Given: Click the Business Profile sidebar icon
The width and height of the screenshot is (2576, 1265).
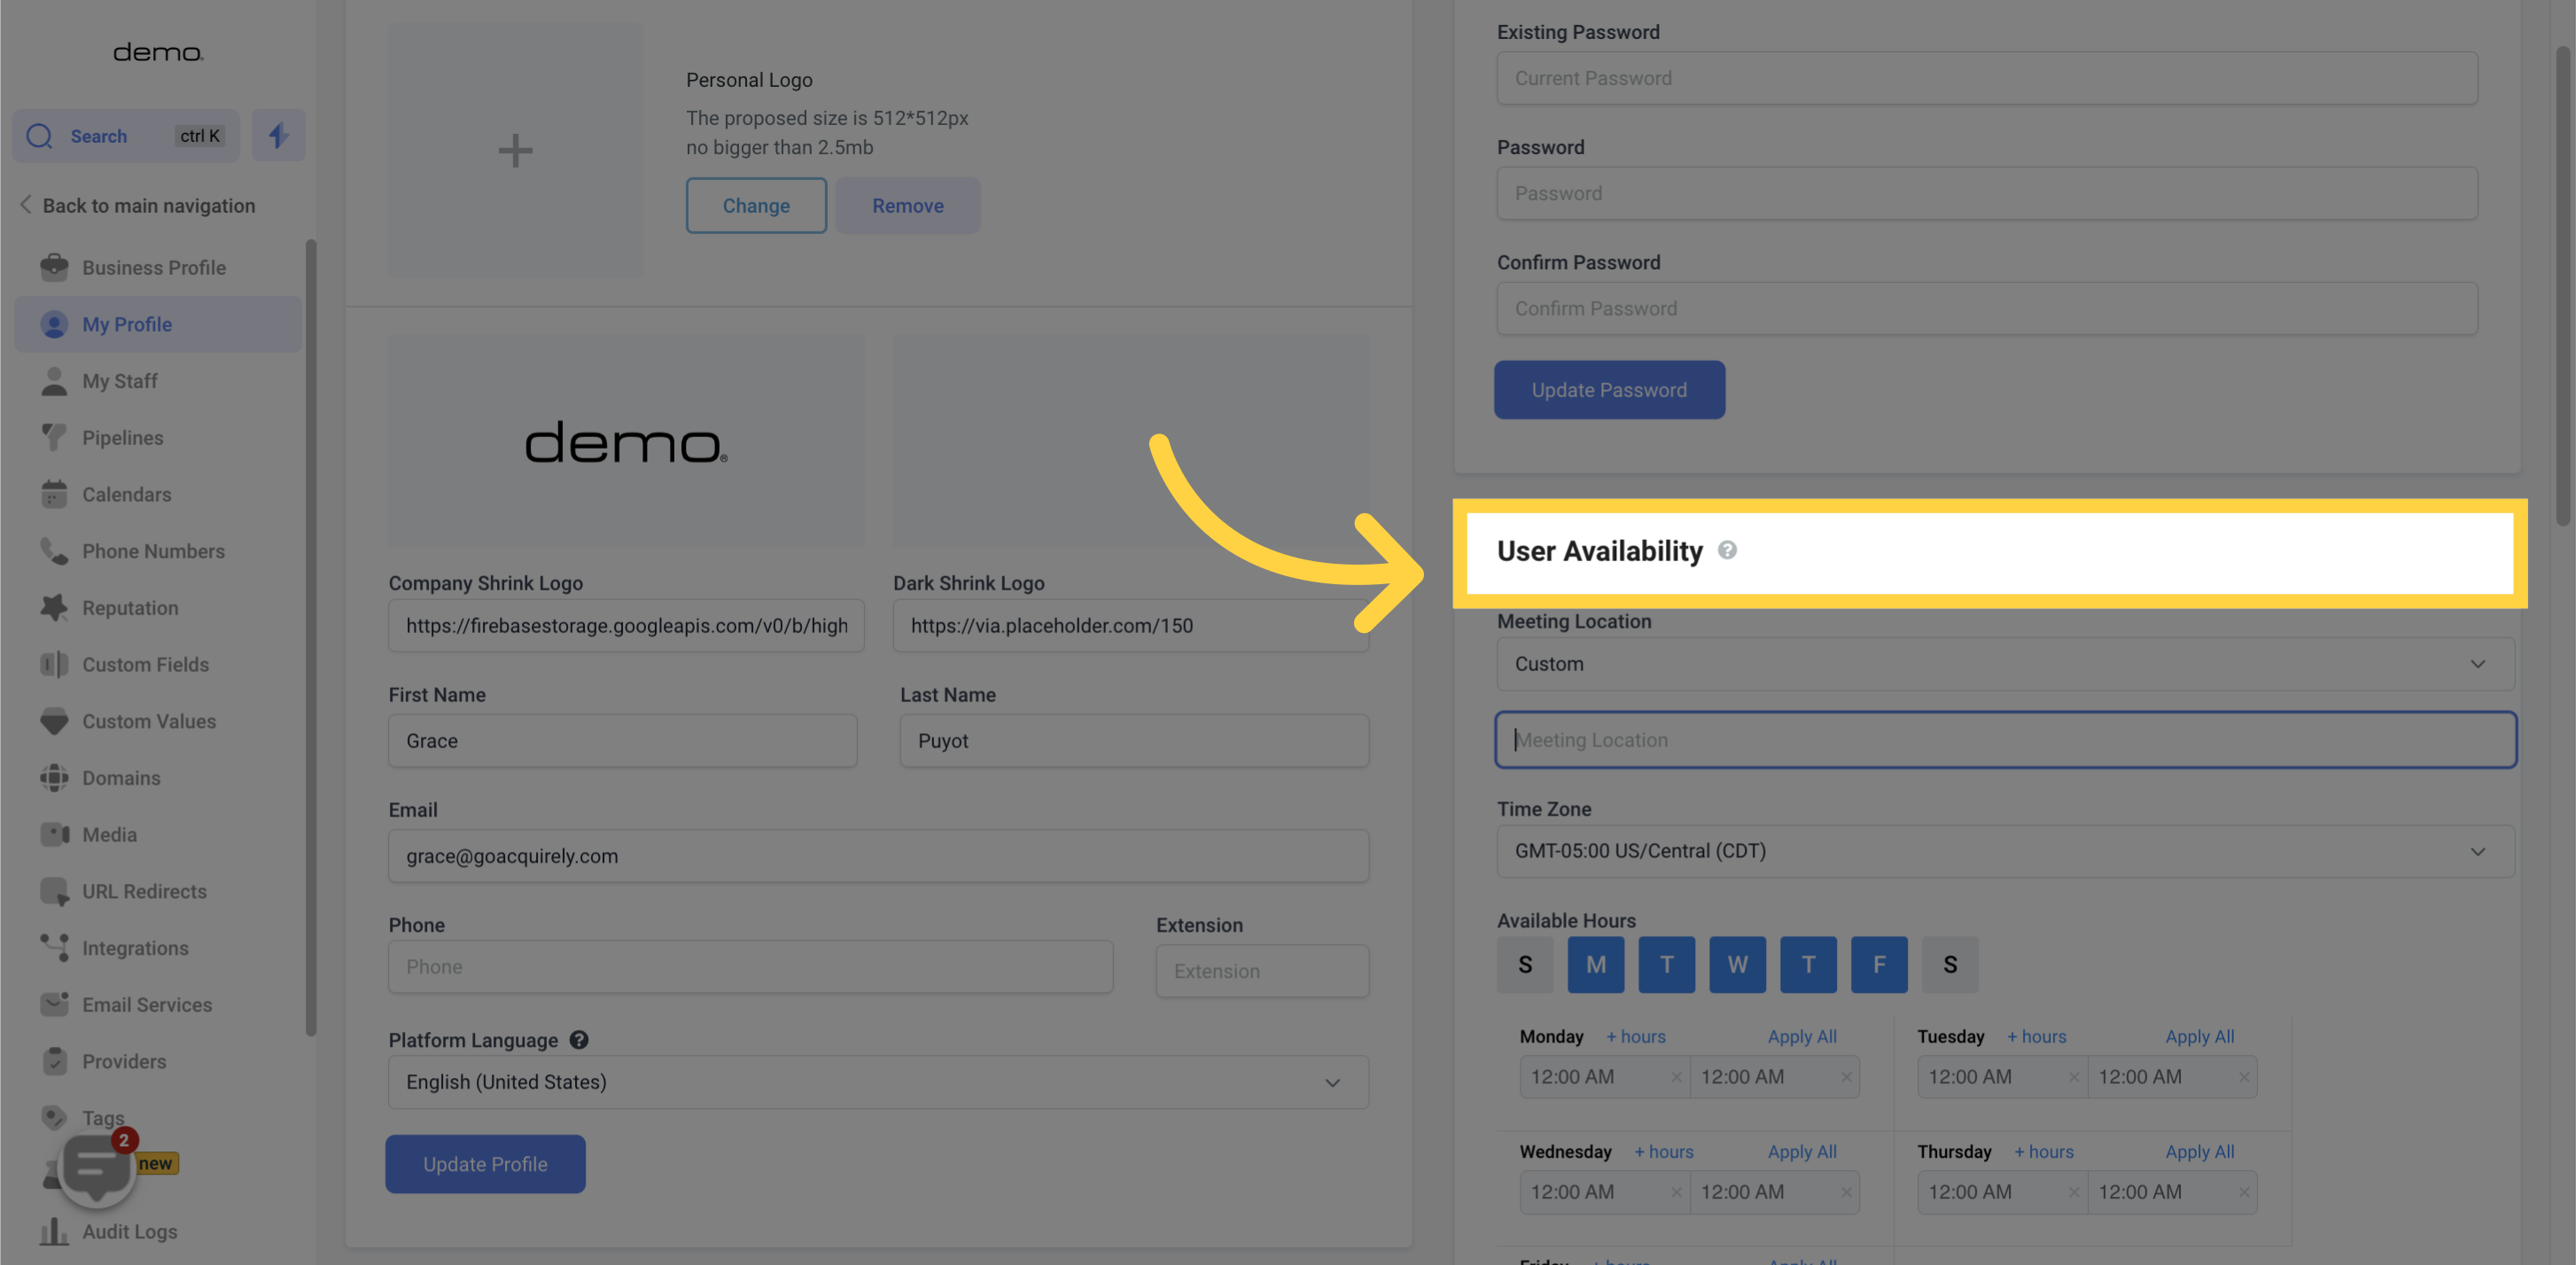Looking at the screenshot, I should click(54, 268).
